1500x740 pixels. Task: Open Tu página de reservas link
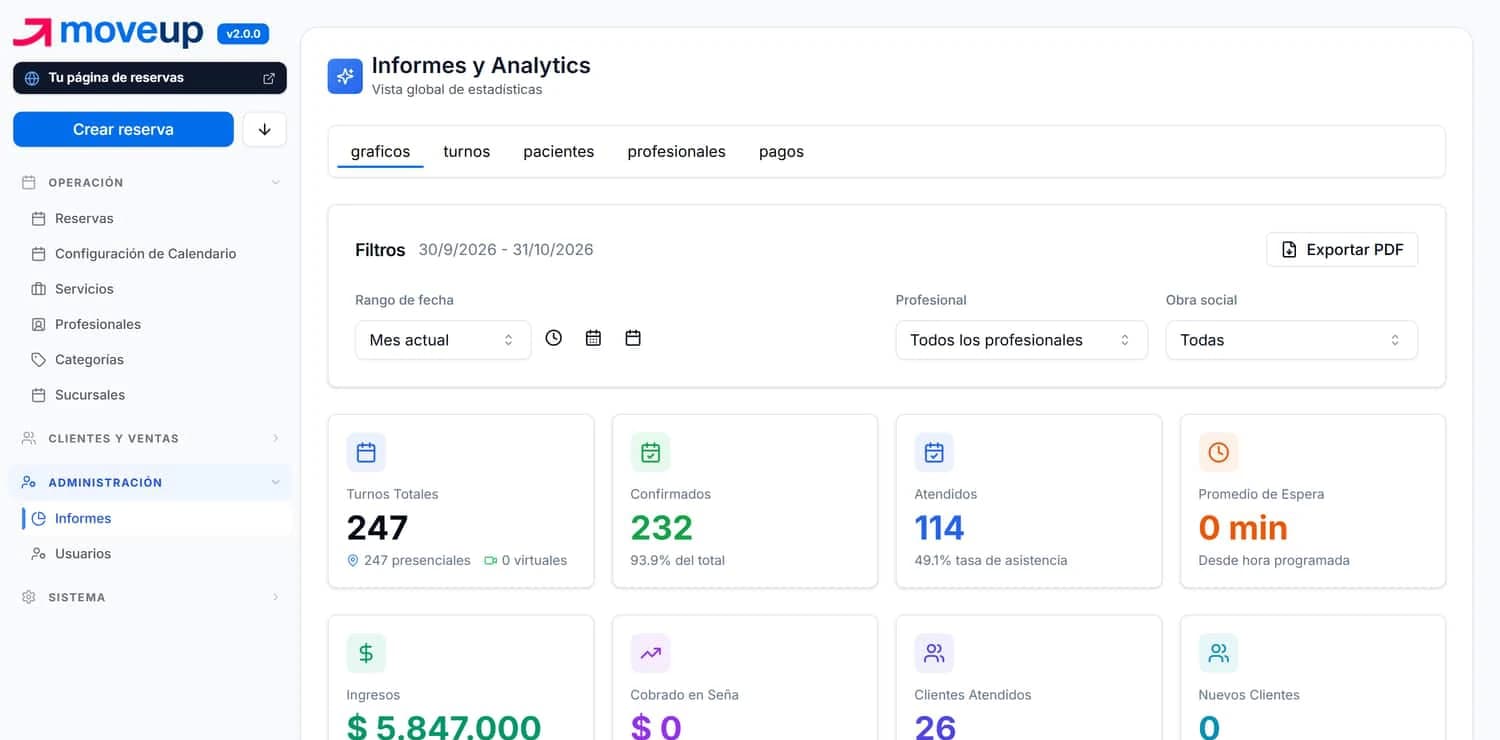tap(150, 78)
